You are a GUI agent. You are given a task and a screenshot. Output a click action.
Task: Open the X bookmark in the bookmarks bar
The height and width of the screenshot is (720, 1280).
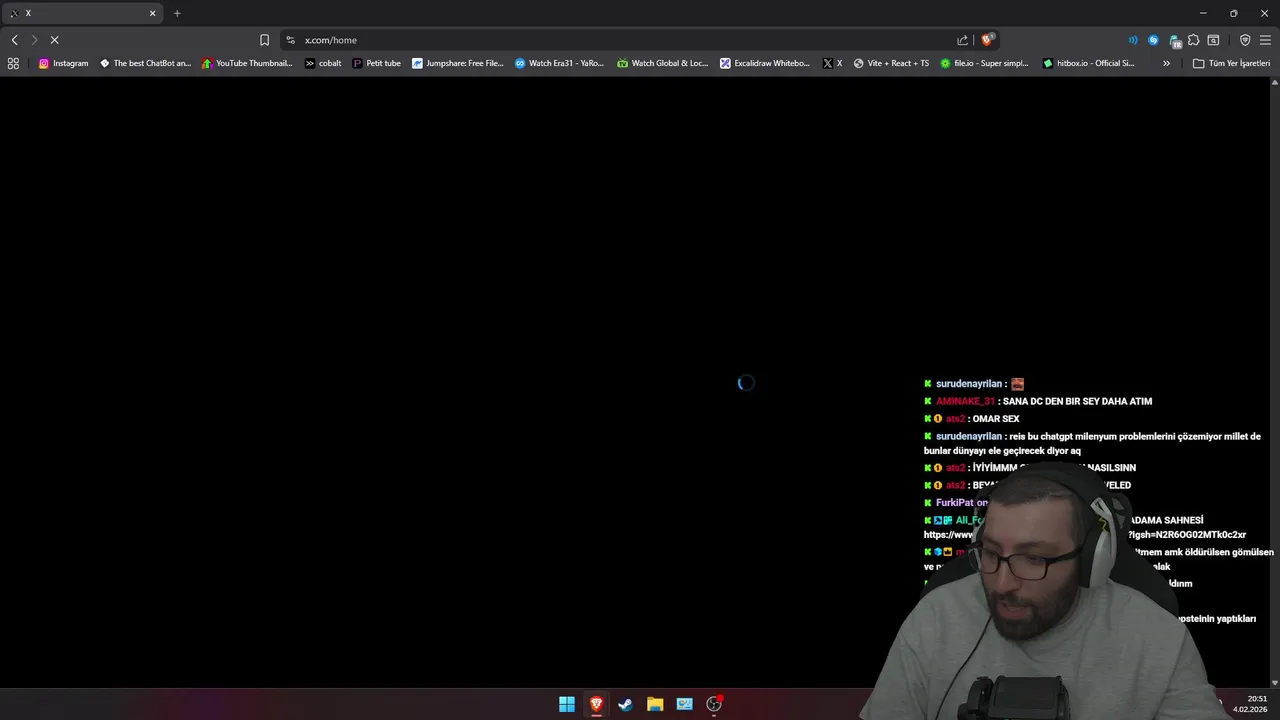point(832,63)
